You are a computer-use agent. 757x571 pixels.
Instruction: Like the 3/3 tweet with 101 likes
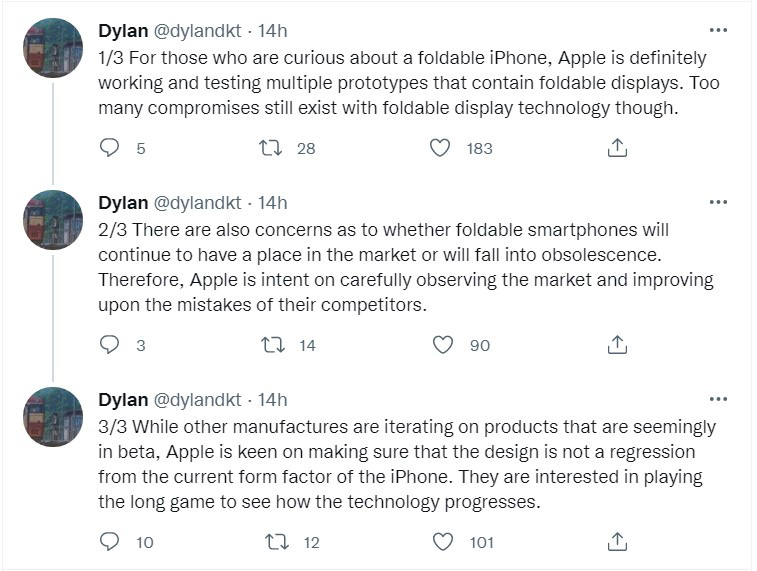point(440,542)
